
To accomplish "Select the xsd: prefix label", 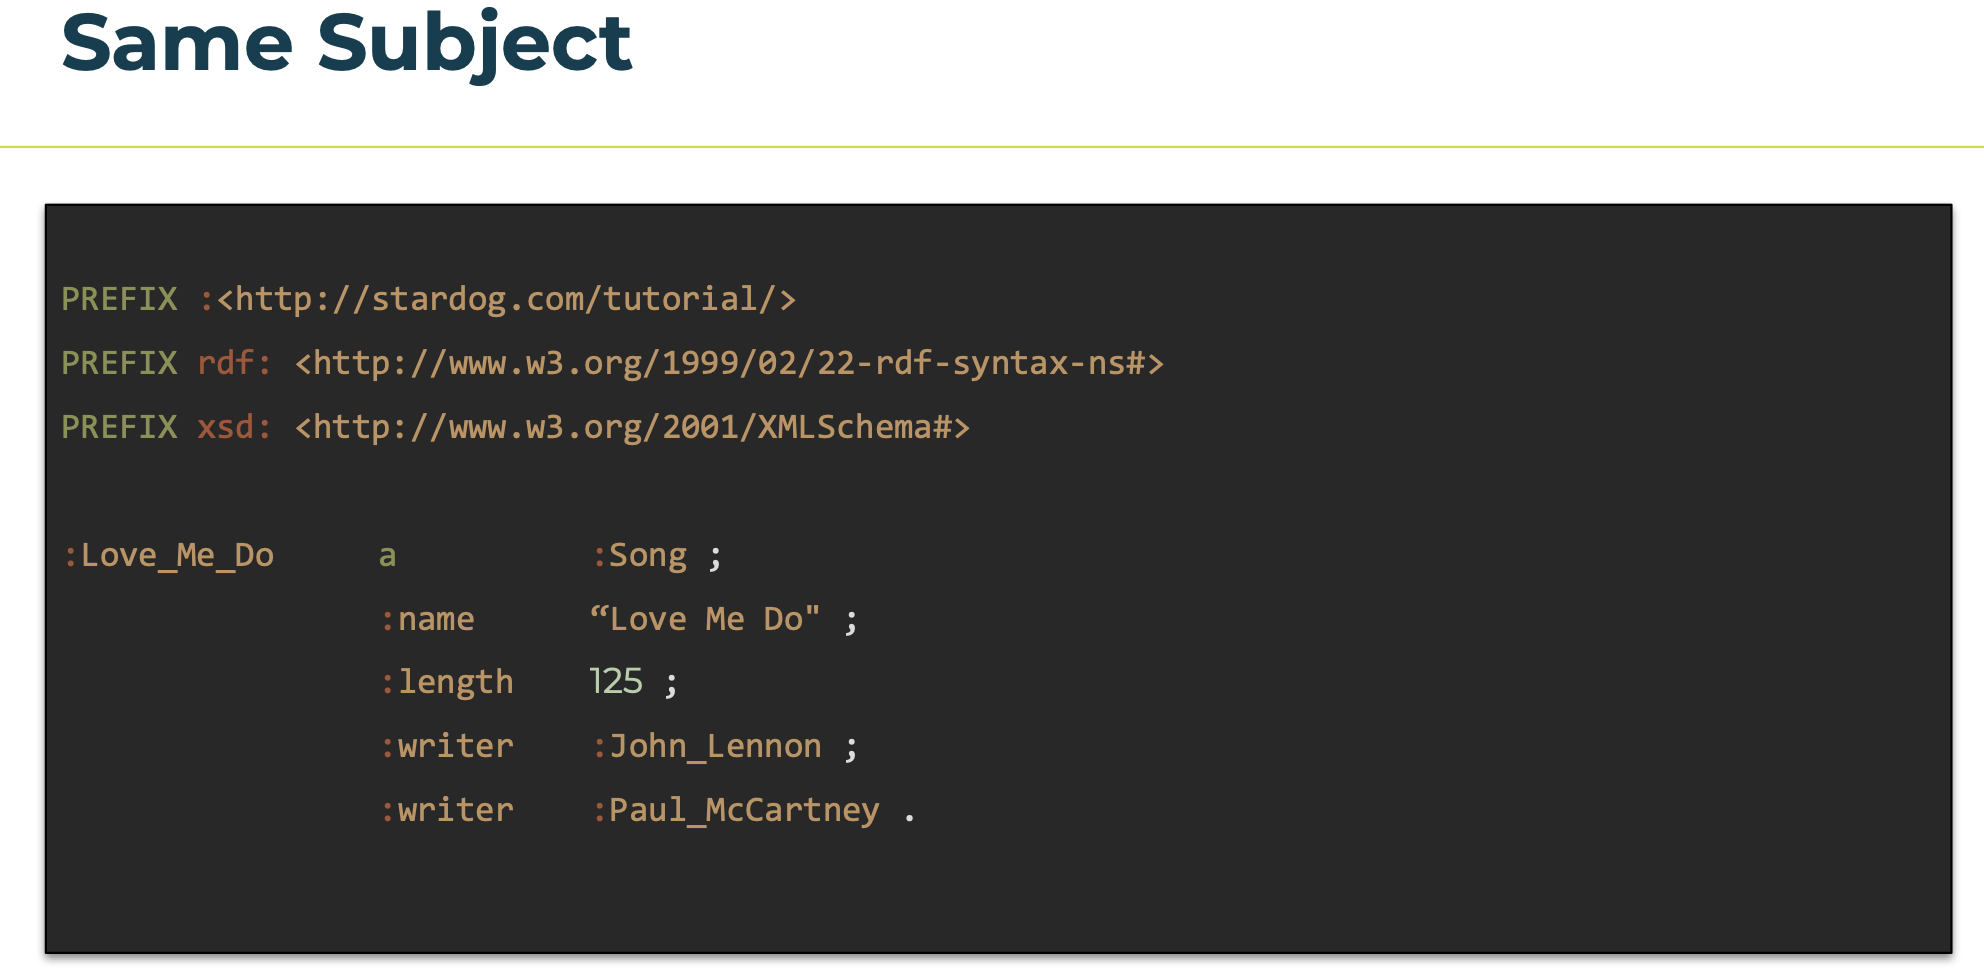I will 234,427.
